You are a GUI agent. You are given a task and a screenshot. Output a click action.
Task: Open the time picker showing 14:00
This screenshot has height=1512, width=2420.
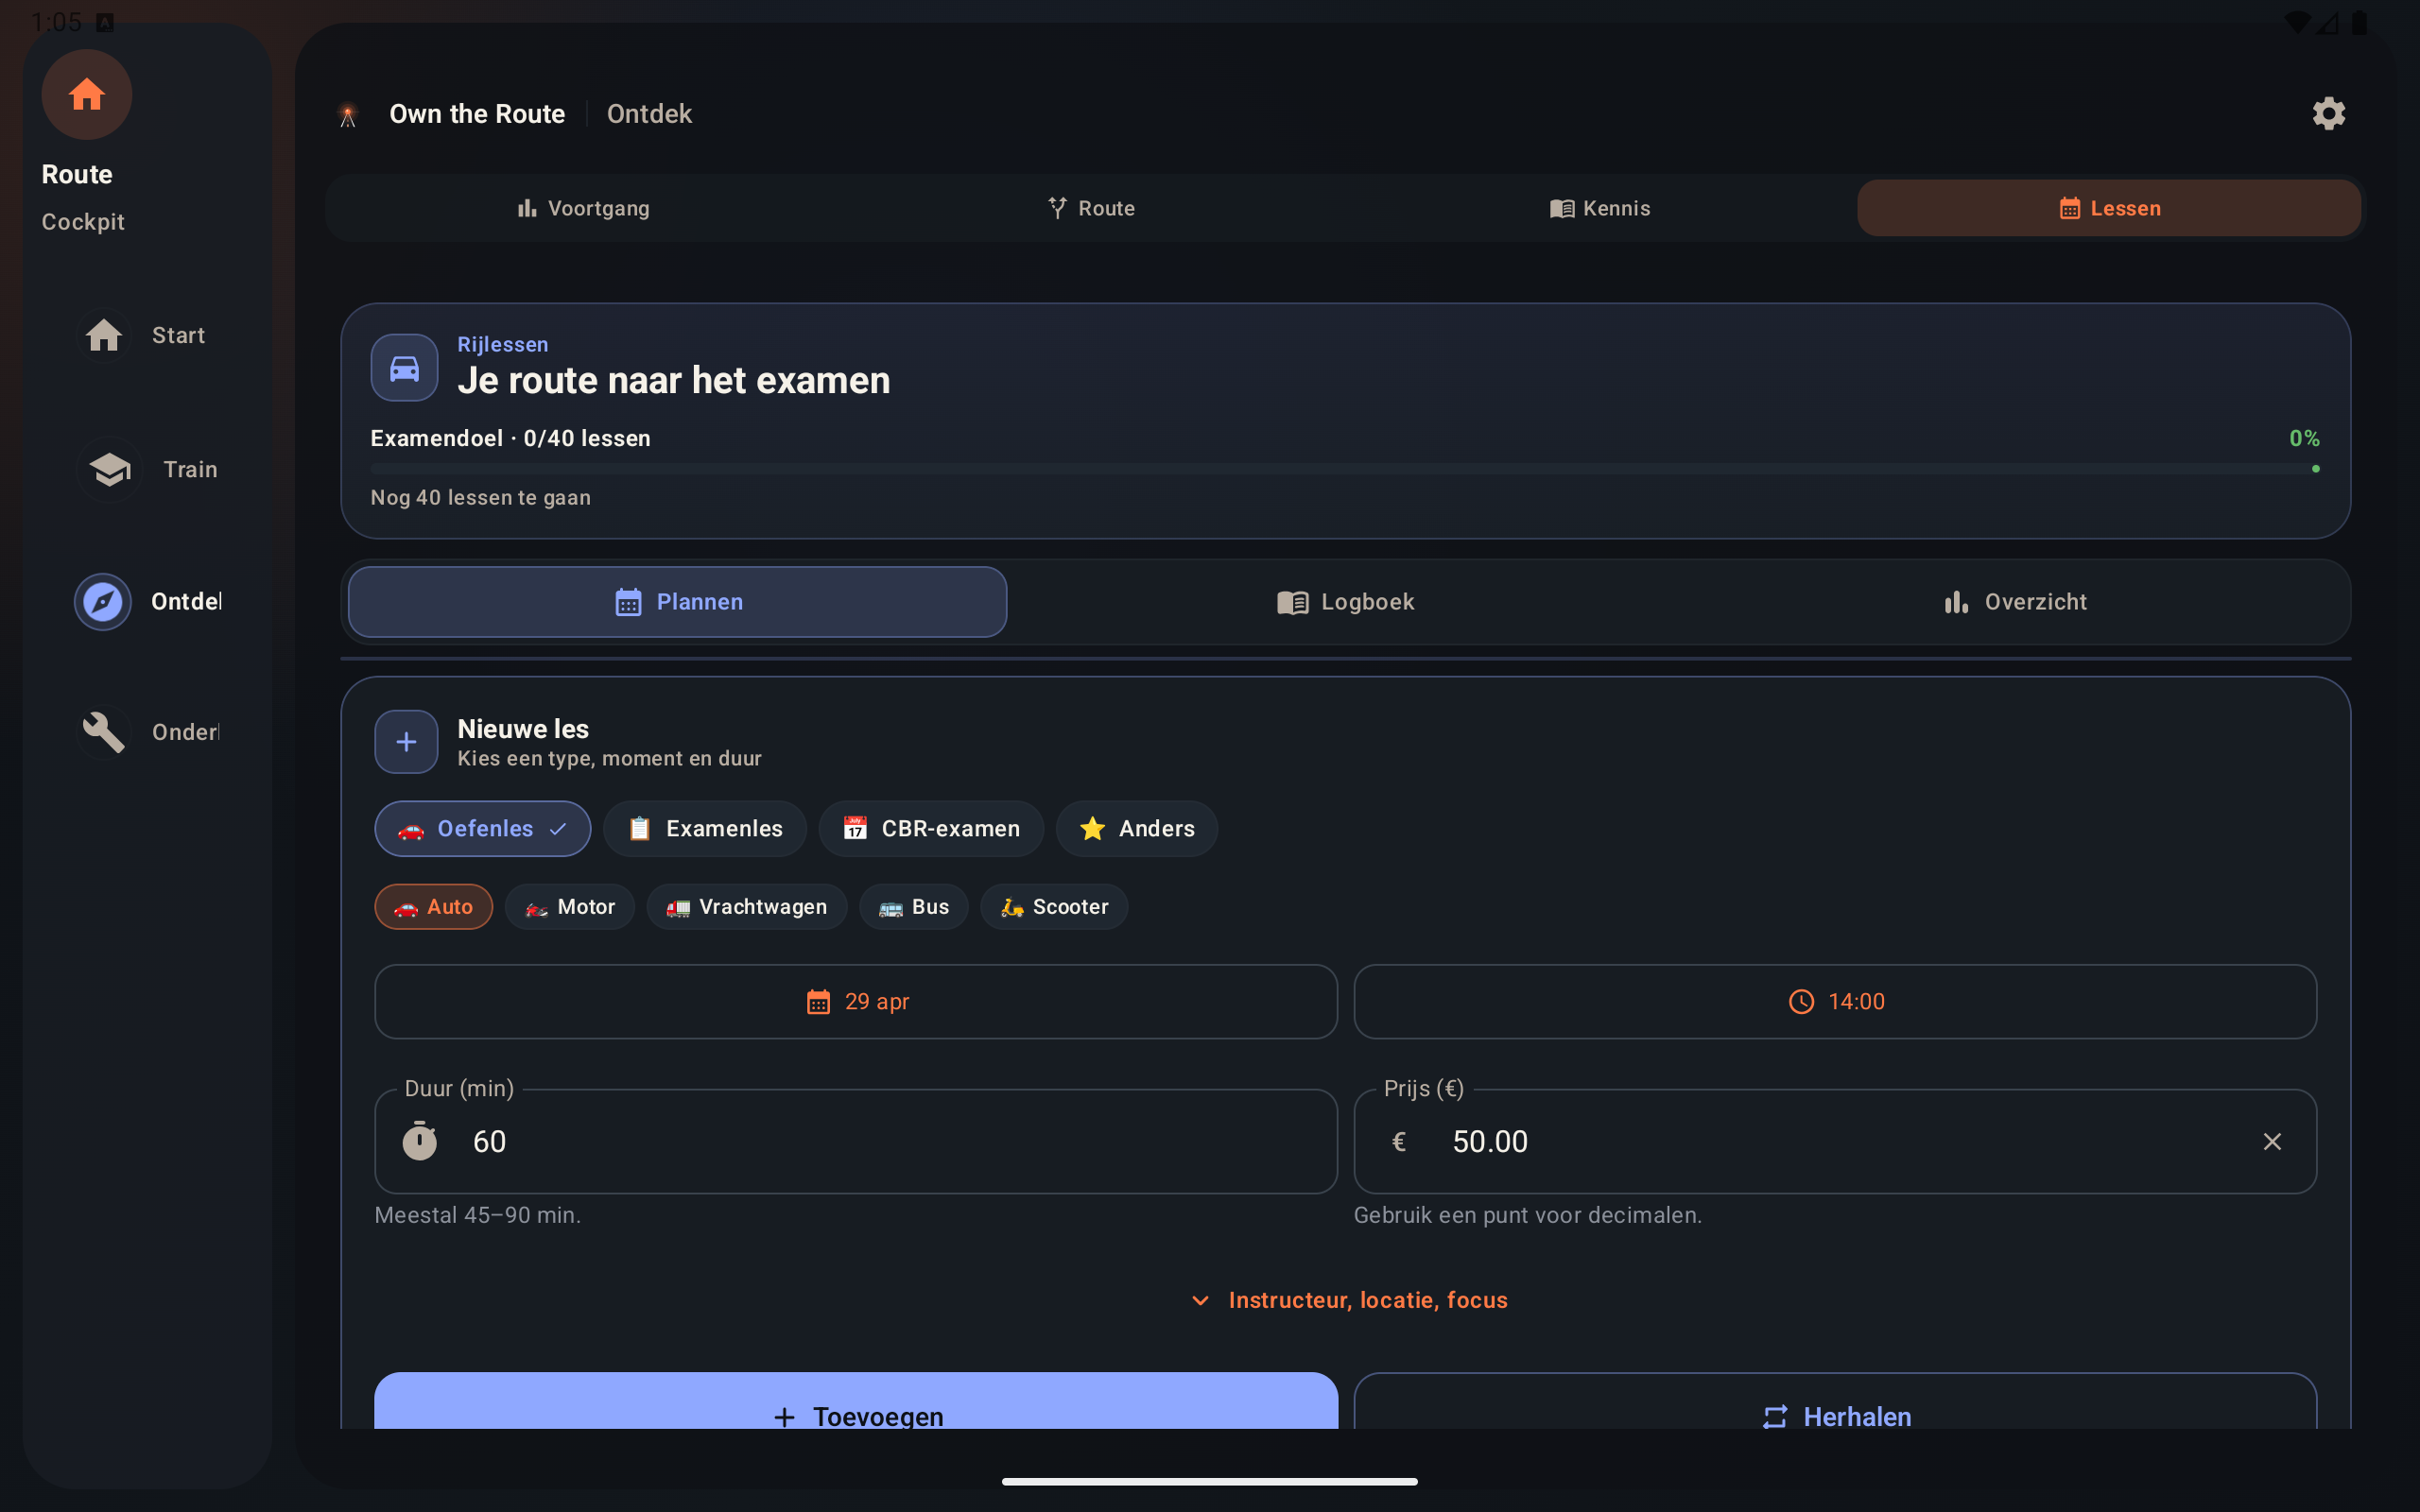point(1835,1001)
